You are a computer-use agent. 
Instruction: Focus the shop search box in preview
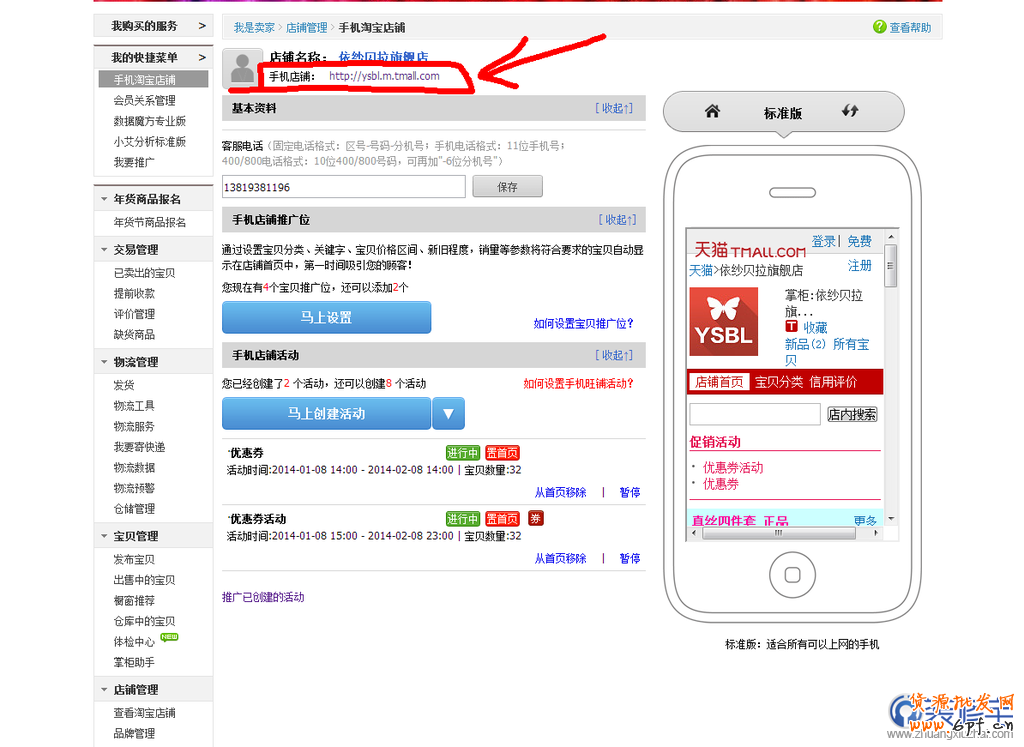[755, 415]
